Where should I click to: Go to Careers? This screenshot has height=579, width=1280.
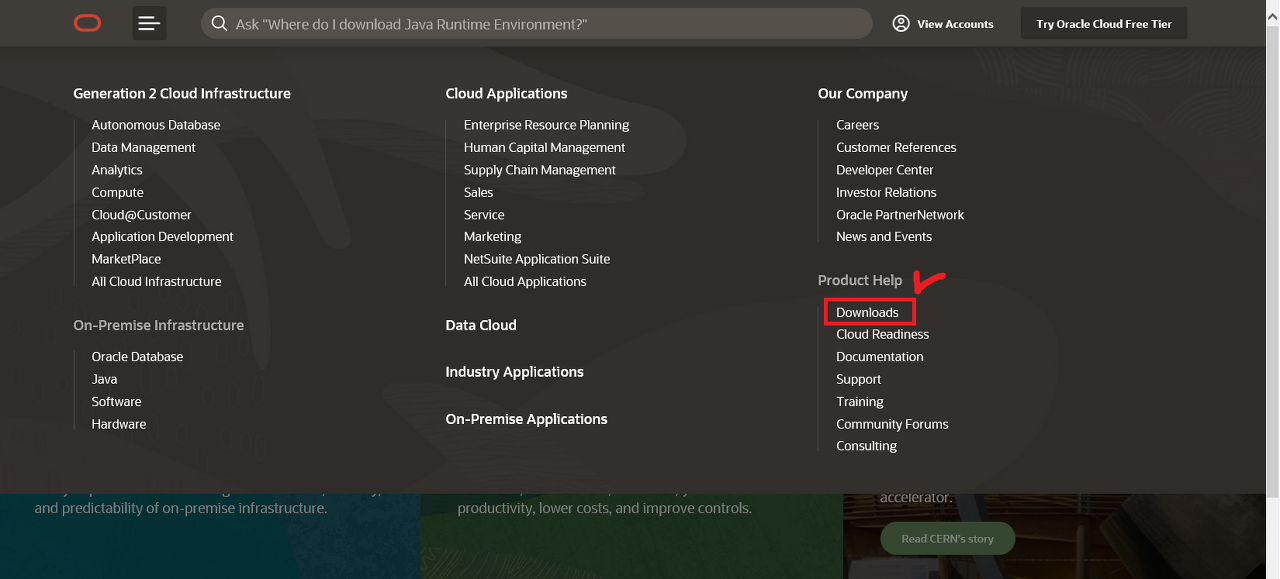coord(858,125)
